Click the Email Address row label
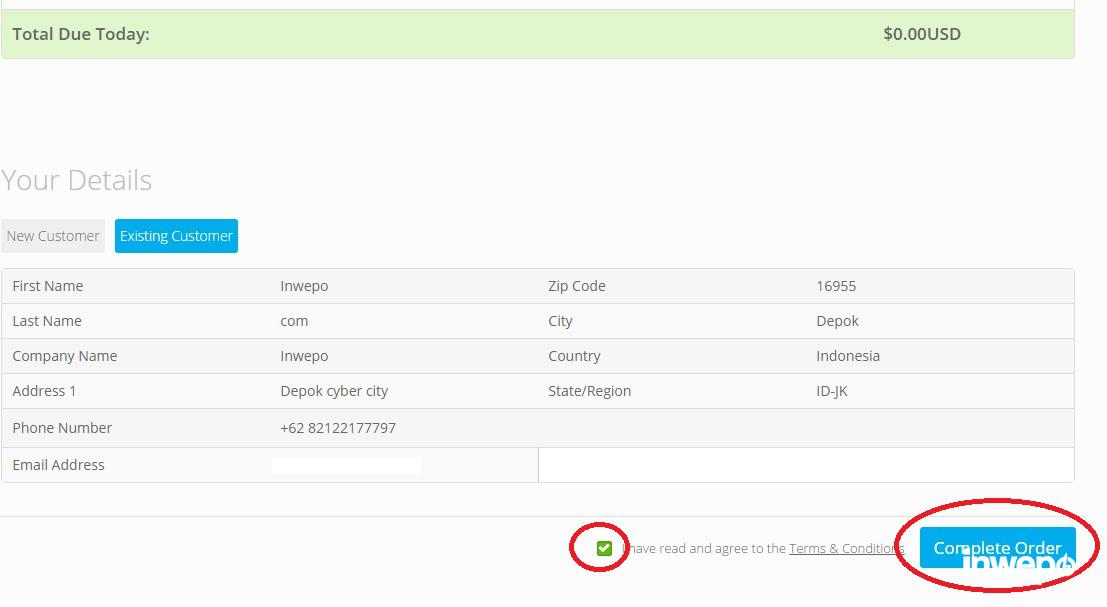This screenshot has width=1107, height=607. click(x=58, y=464)
